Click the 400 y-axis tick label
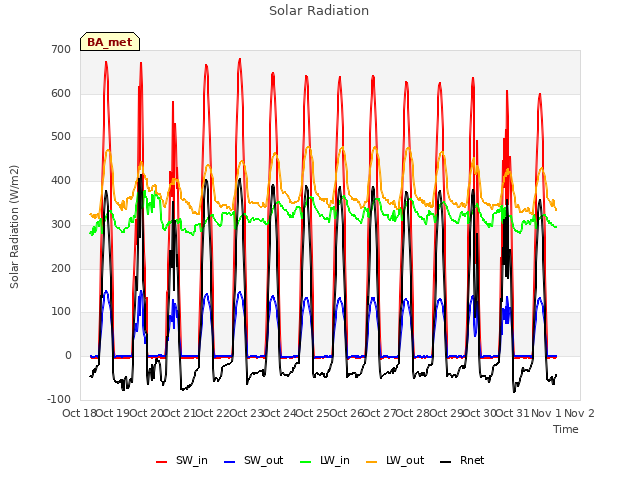This screenshot has height=480, width=640. coord(61,180)
